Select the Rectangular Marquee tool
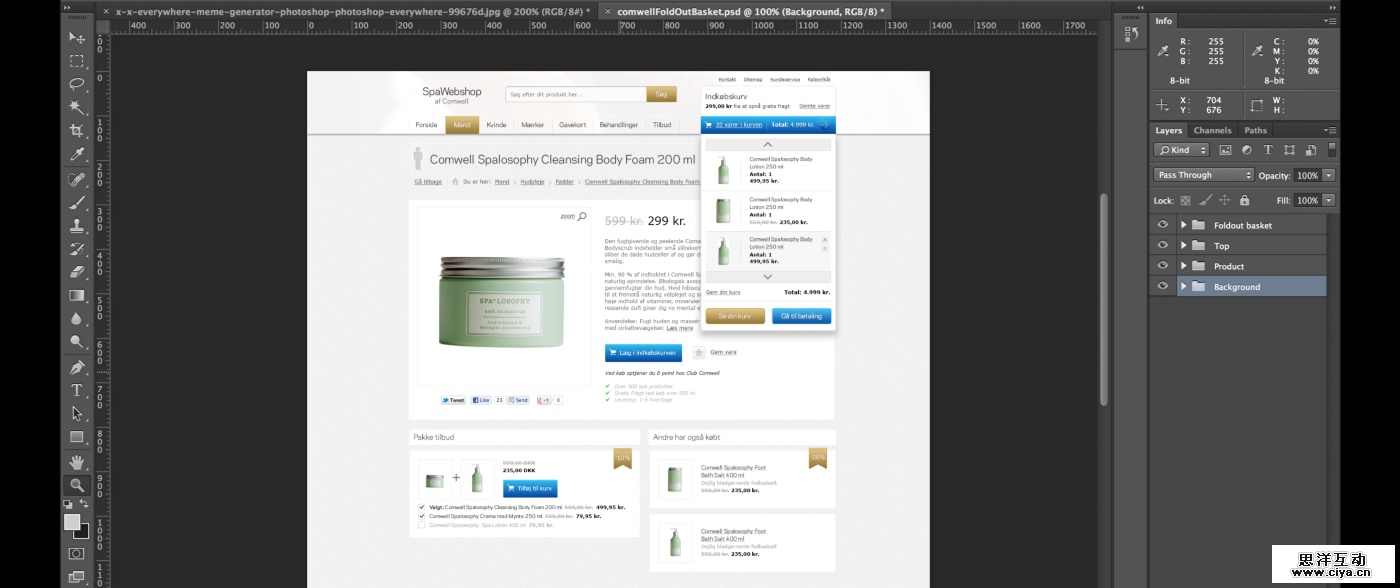 pyautogui.click(x=77, y=61)
